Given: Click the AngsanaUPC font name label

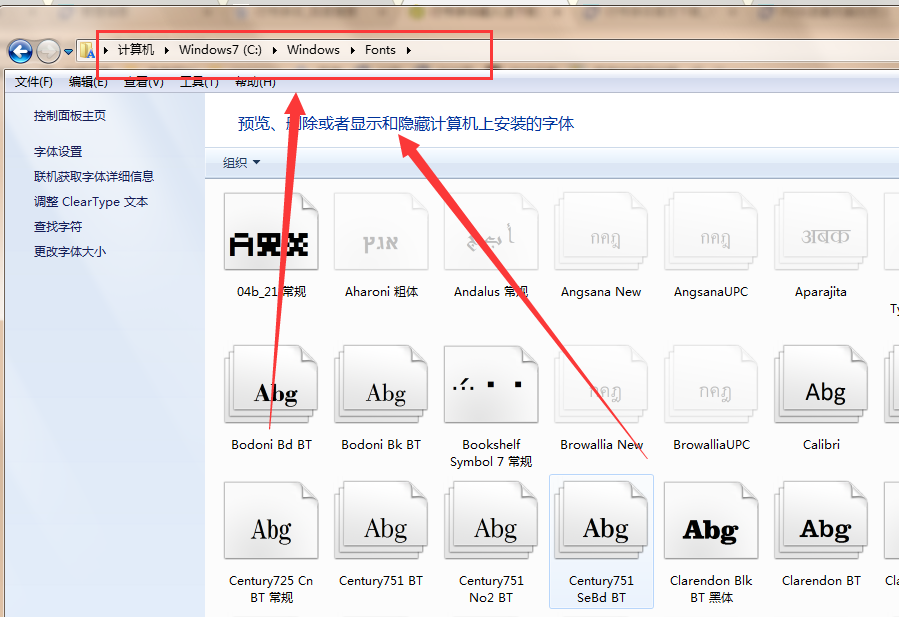Looking at the screenshot, I should point(711,292).
